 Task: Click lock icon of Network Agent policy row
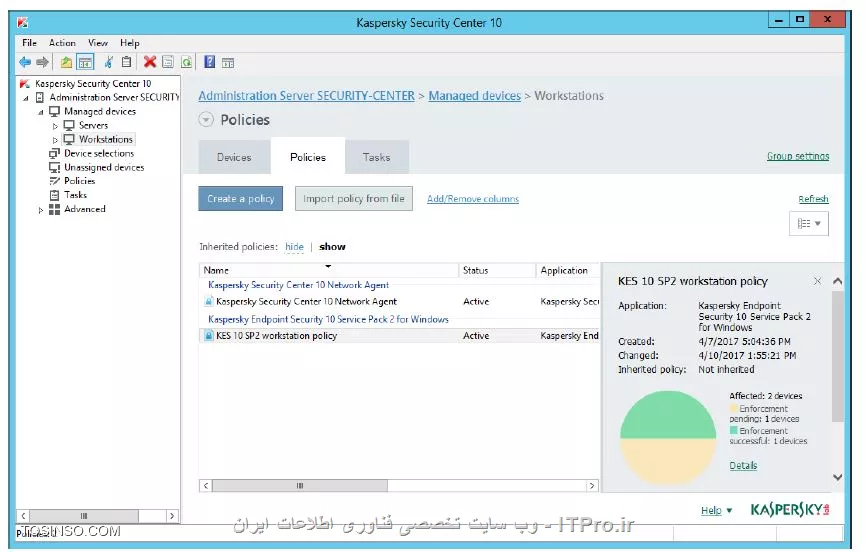tap(209, 301)
